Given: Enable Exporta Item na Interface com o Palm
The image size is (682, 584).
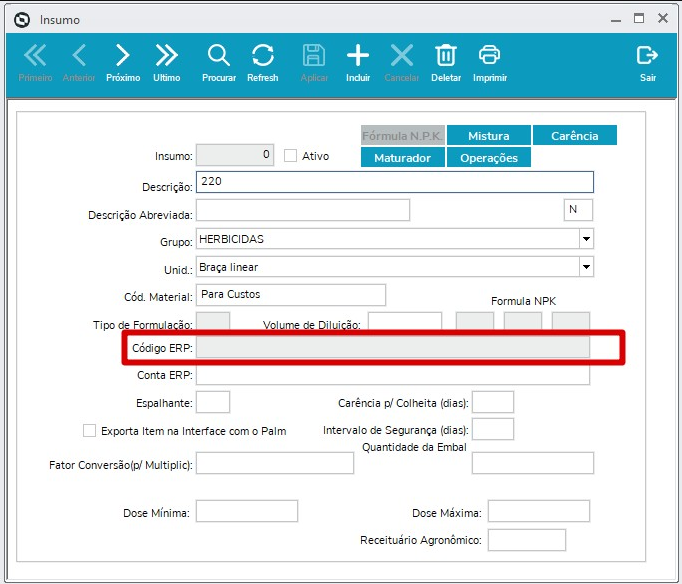Looking at the screenshot, I should (x=89, y=430).
